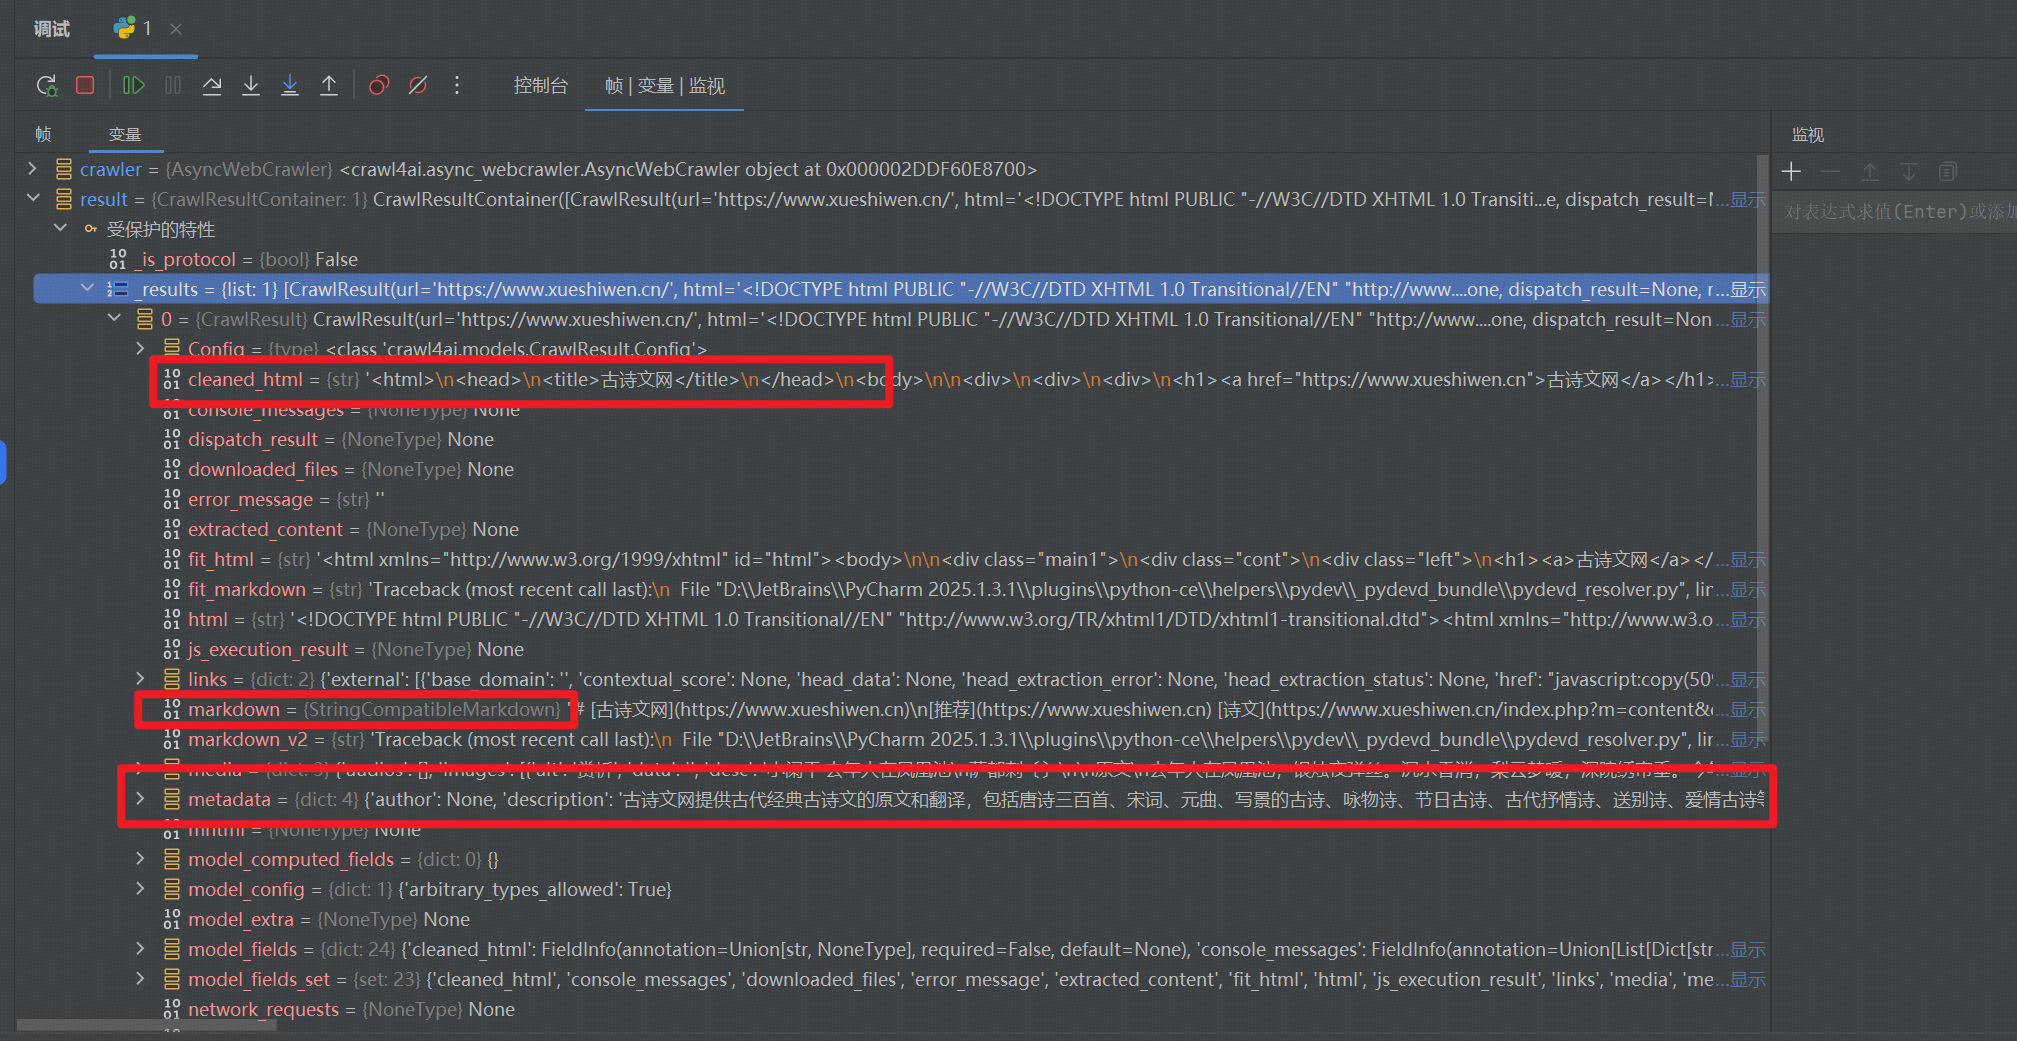This screenshot has height=1041, width=2017.
Task: Expand the model_fields_set node
Action: [141, 979]
